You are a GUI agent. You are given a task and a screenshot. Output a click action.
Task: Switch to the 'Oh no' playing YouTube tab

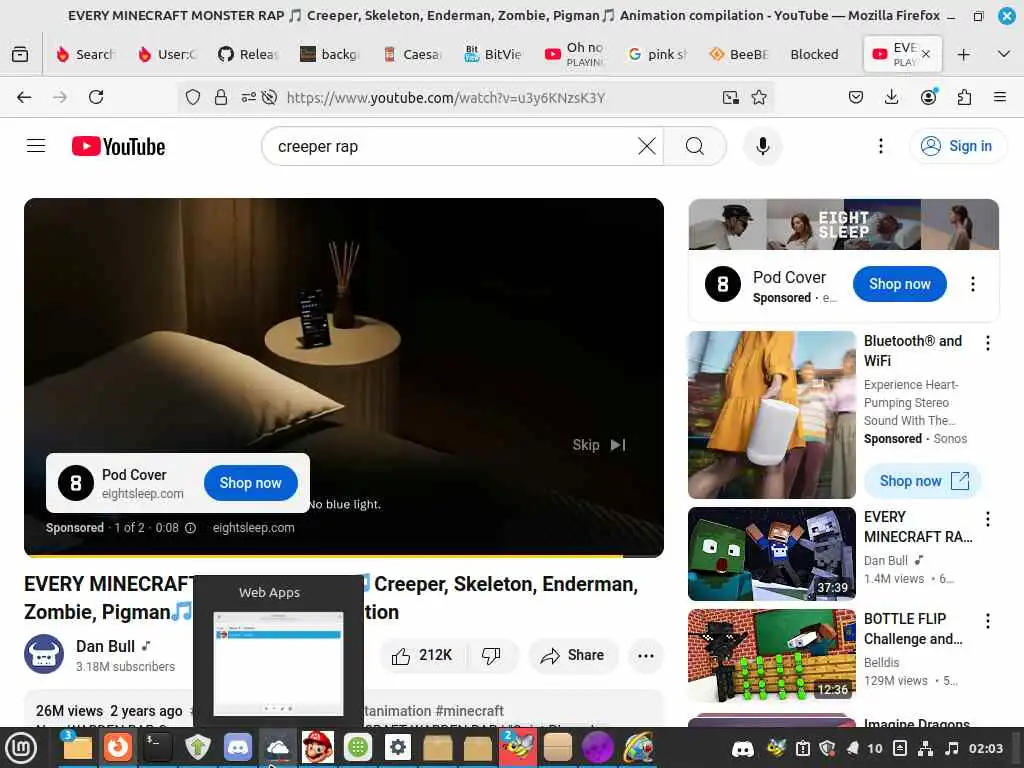coord(575,54)
